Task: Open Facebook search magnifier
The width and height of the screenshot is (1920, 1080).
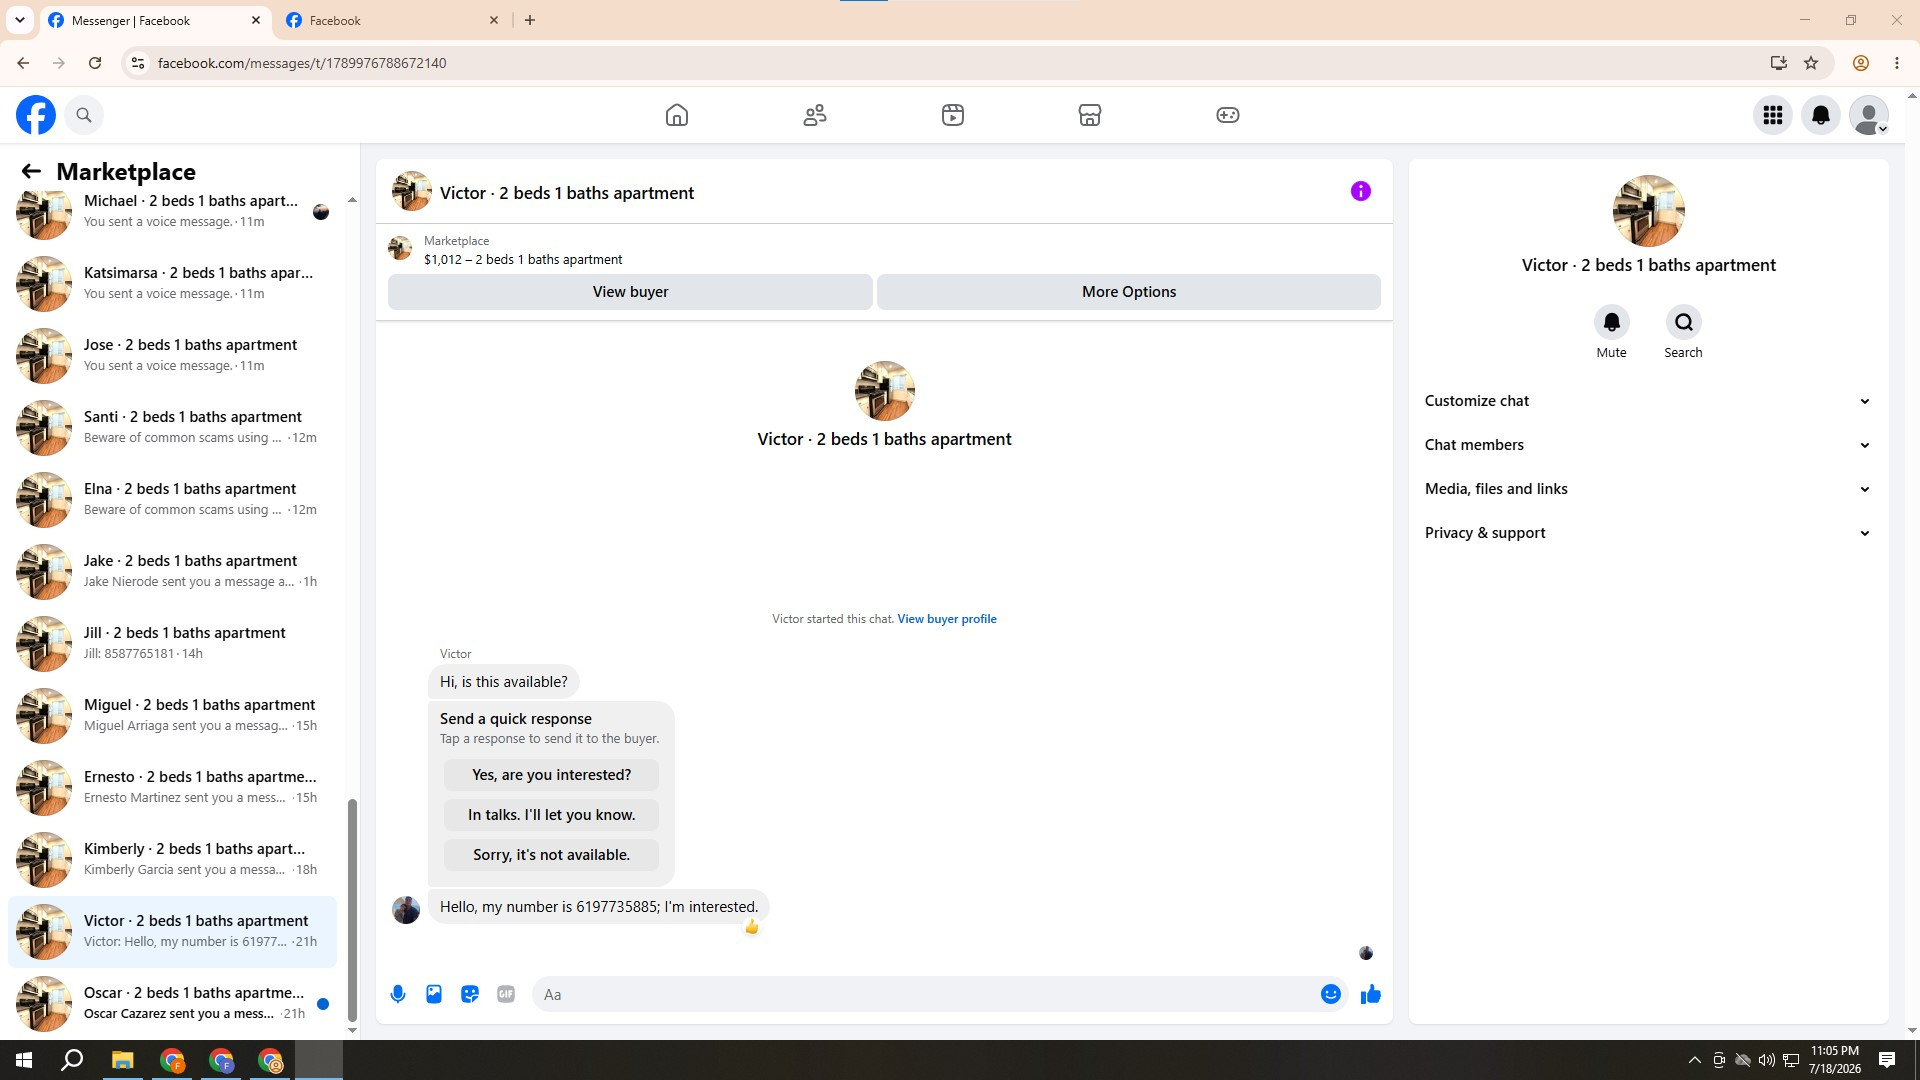Action: coord(84,115)
